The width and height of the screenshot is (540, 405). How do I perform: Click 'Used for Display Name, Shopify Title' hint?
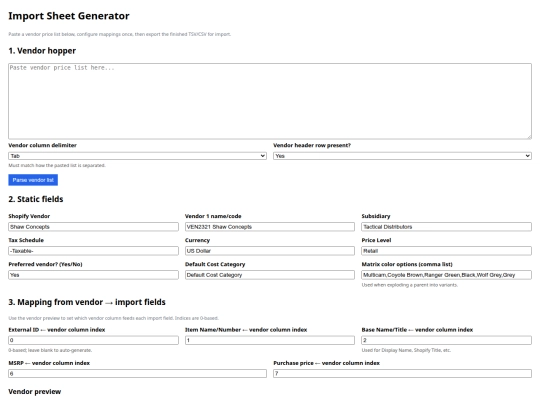(406, 350)
